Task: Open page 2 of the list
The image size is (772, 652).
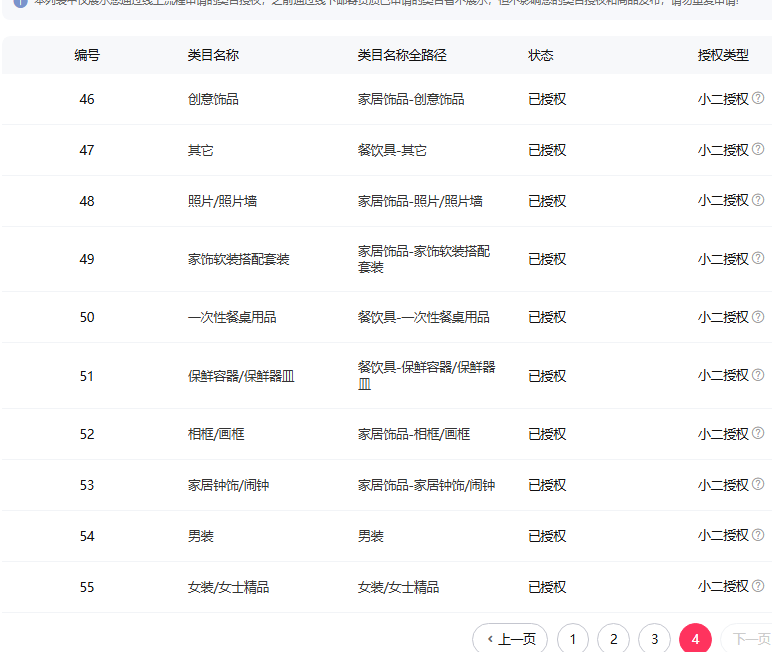Action: point(613,639)
